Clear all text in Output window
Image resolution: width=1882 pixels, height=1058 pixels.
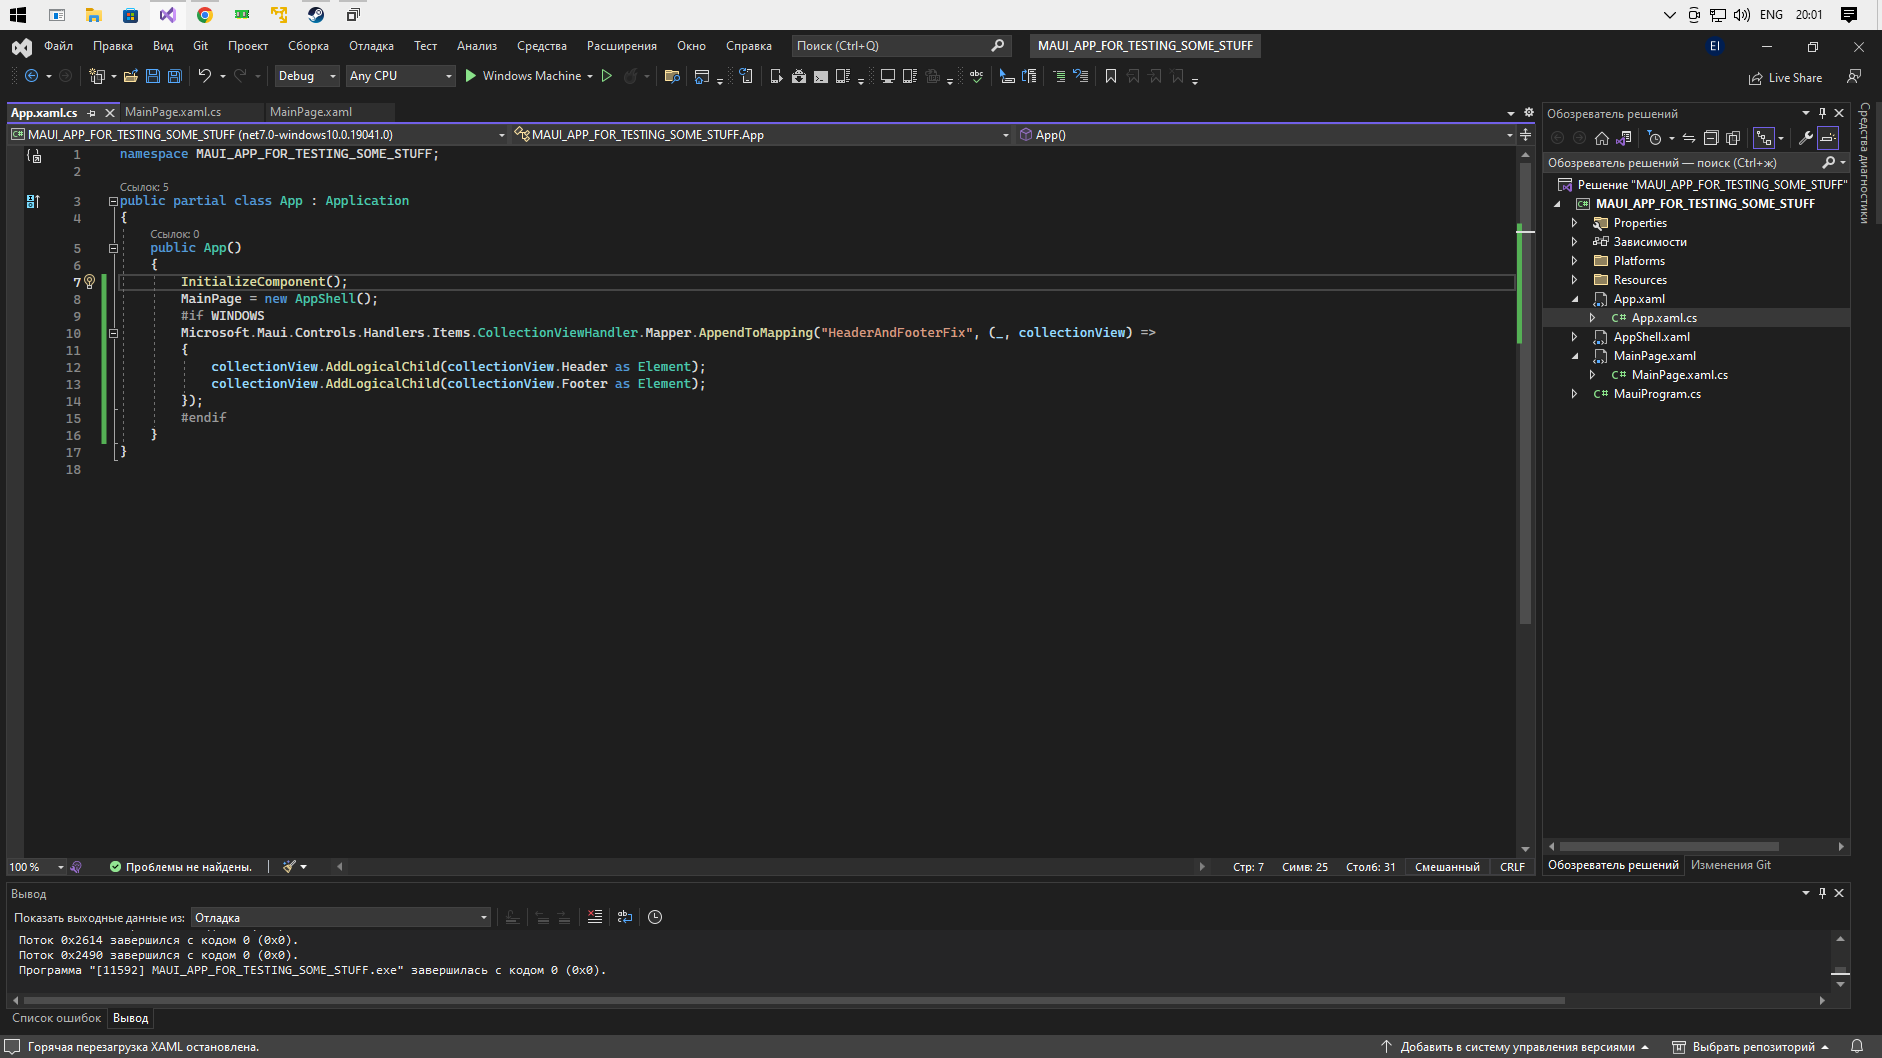pos(595,917)
